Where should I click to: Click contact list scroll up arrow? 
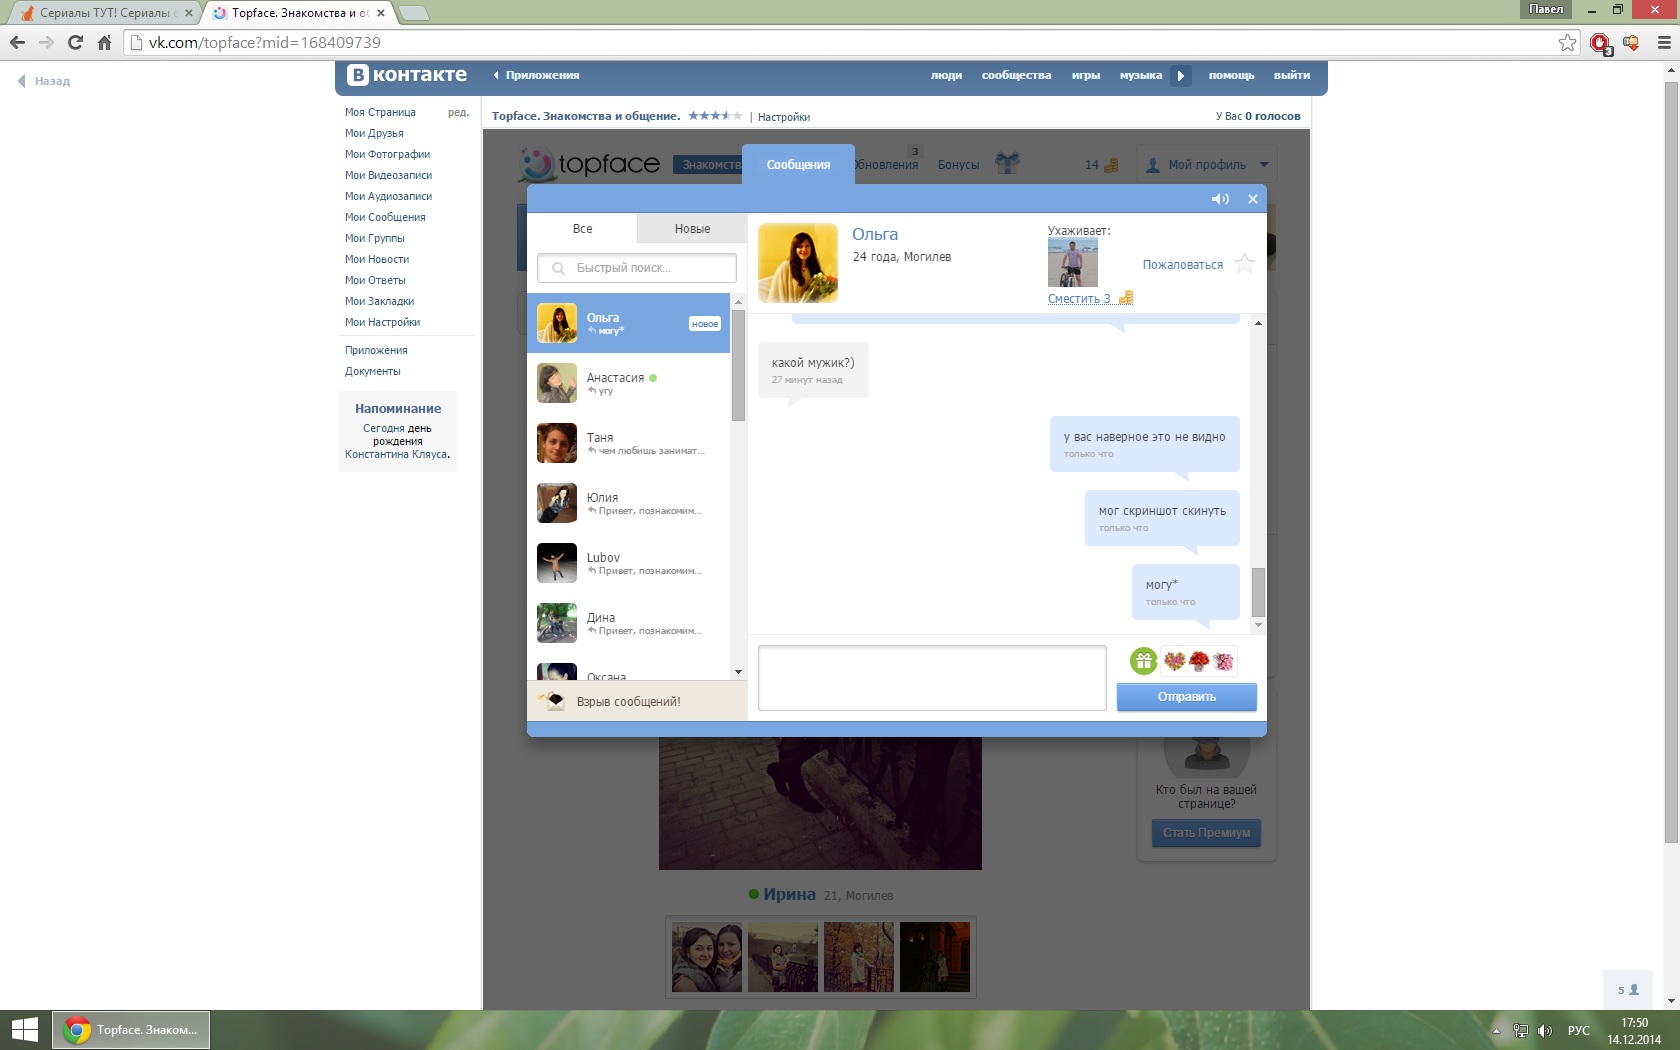click(x=738, y=301)
